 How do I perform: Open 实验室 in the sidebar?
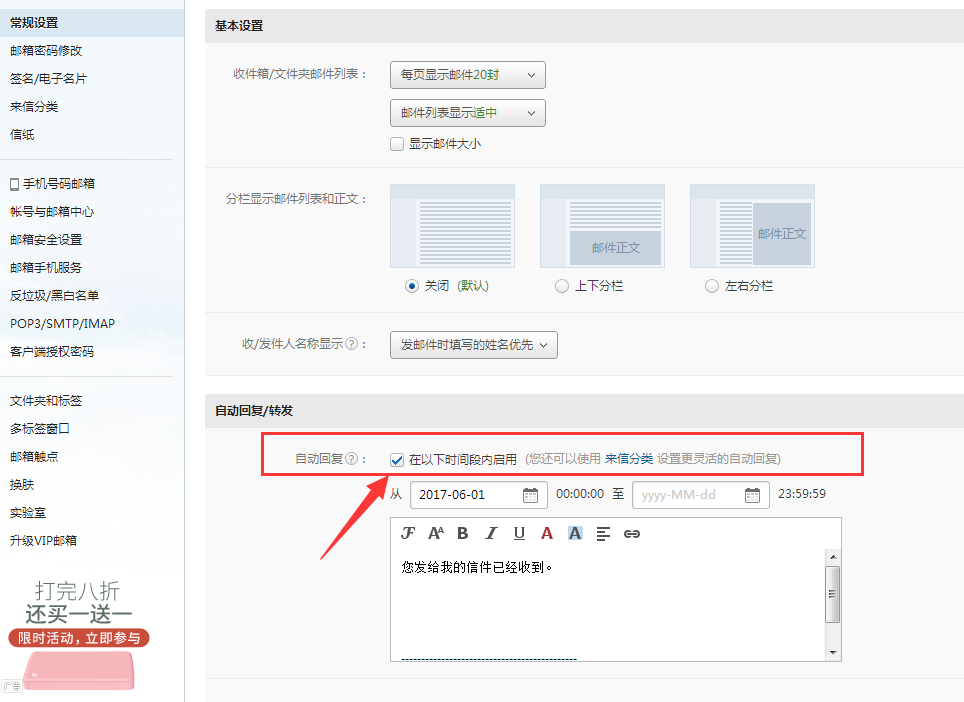point(28,513)
